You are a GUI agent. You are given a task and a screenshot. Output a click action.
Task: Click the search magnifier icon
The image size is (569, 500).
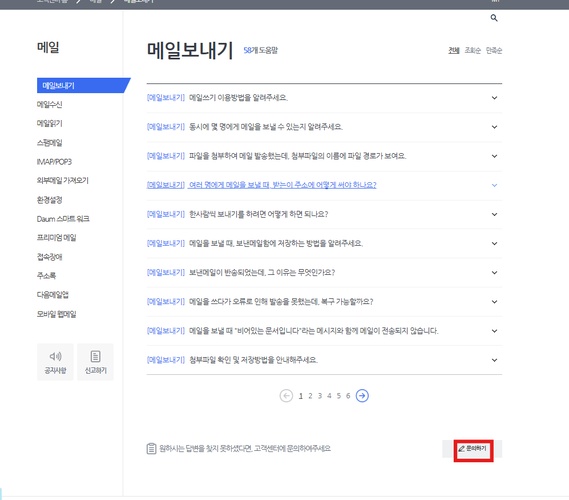point(494,18)
